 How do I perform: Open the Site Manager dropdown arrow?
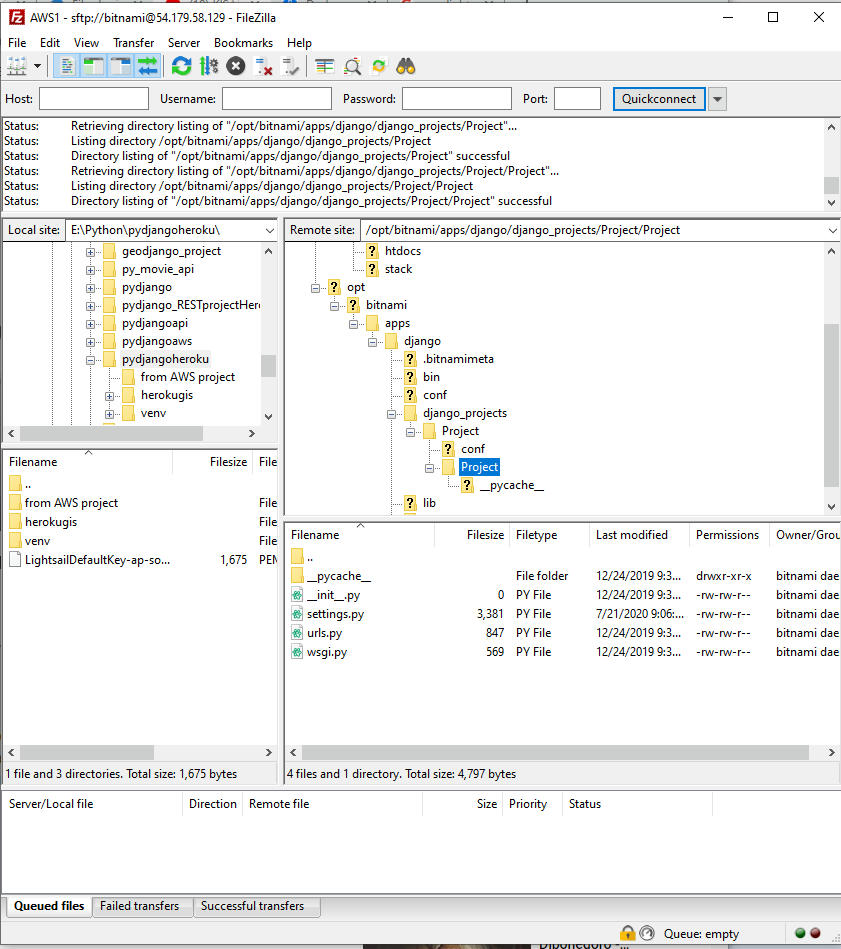(38, 66)
